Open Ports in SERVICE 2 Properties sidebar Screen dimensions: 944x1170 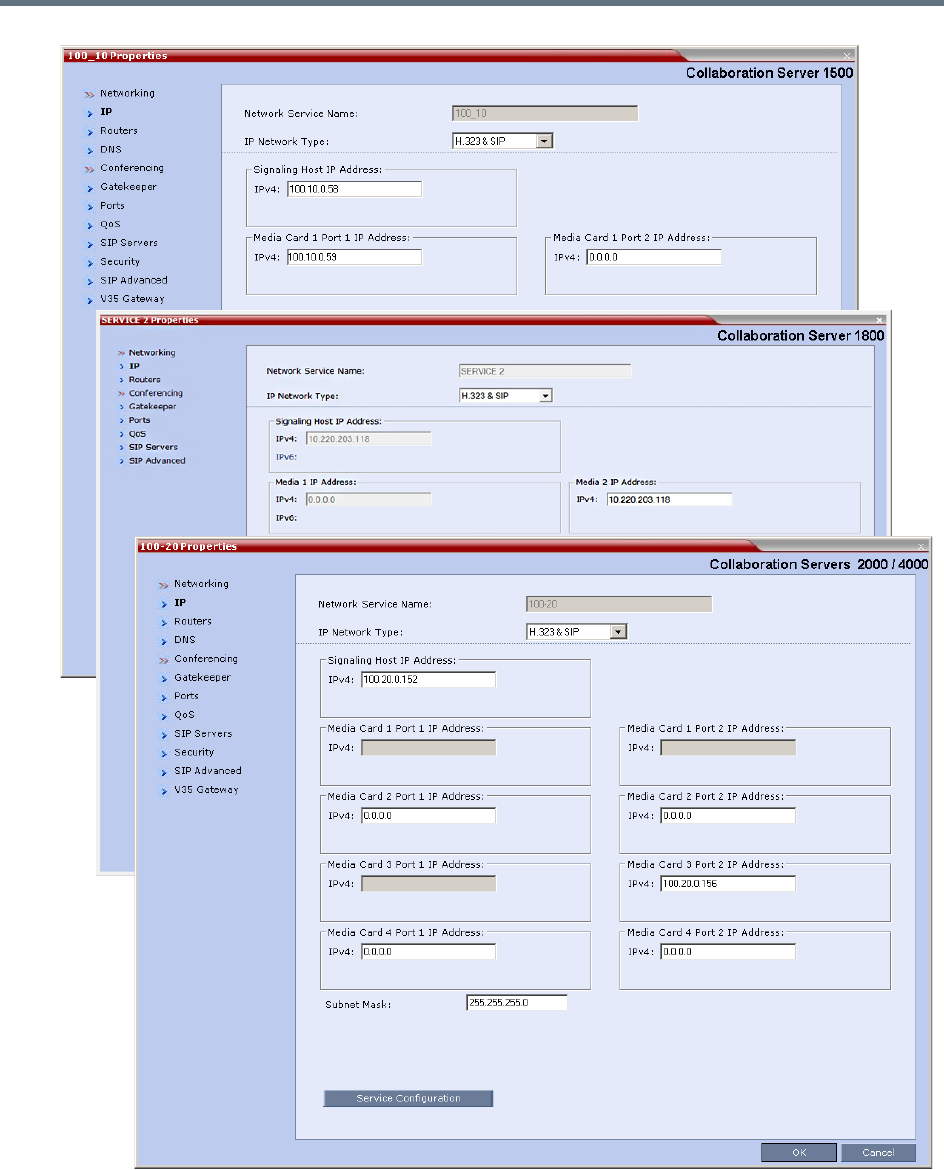tap(139, 420)
